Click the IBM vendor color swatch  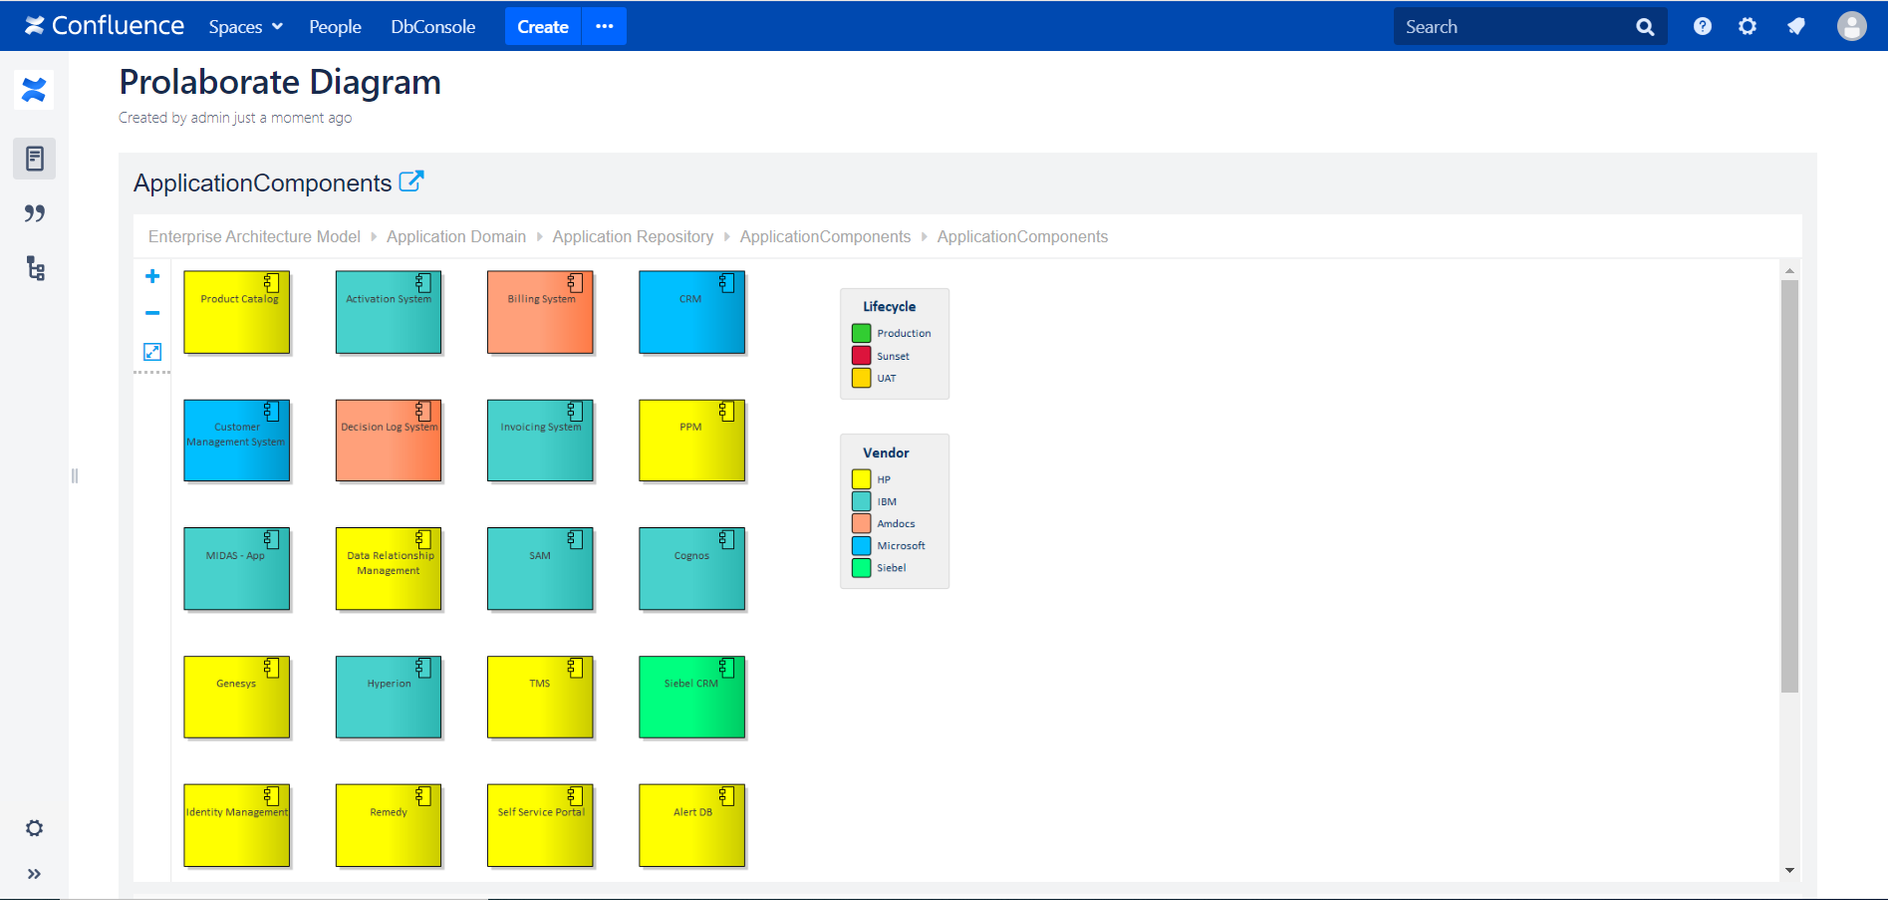[861, 501]
